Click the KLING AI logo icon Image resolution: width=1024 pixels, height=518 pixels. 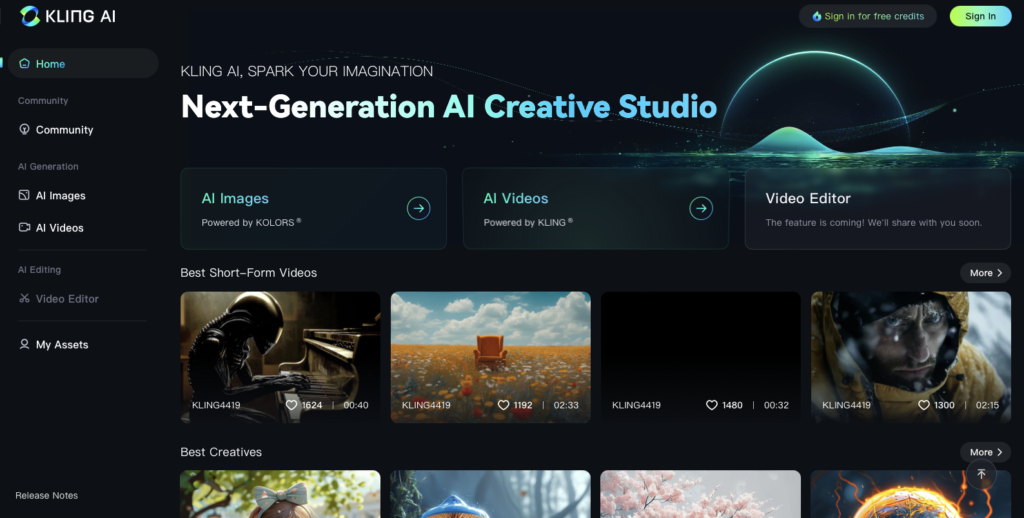pos(30,16)
